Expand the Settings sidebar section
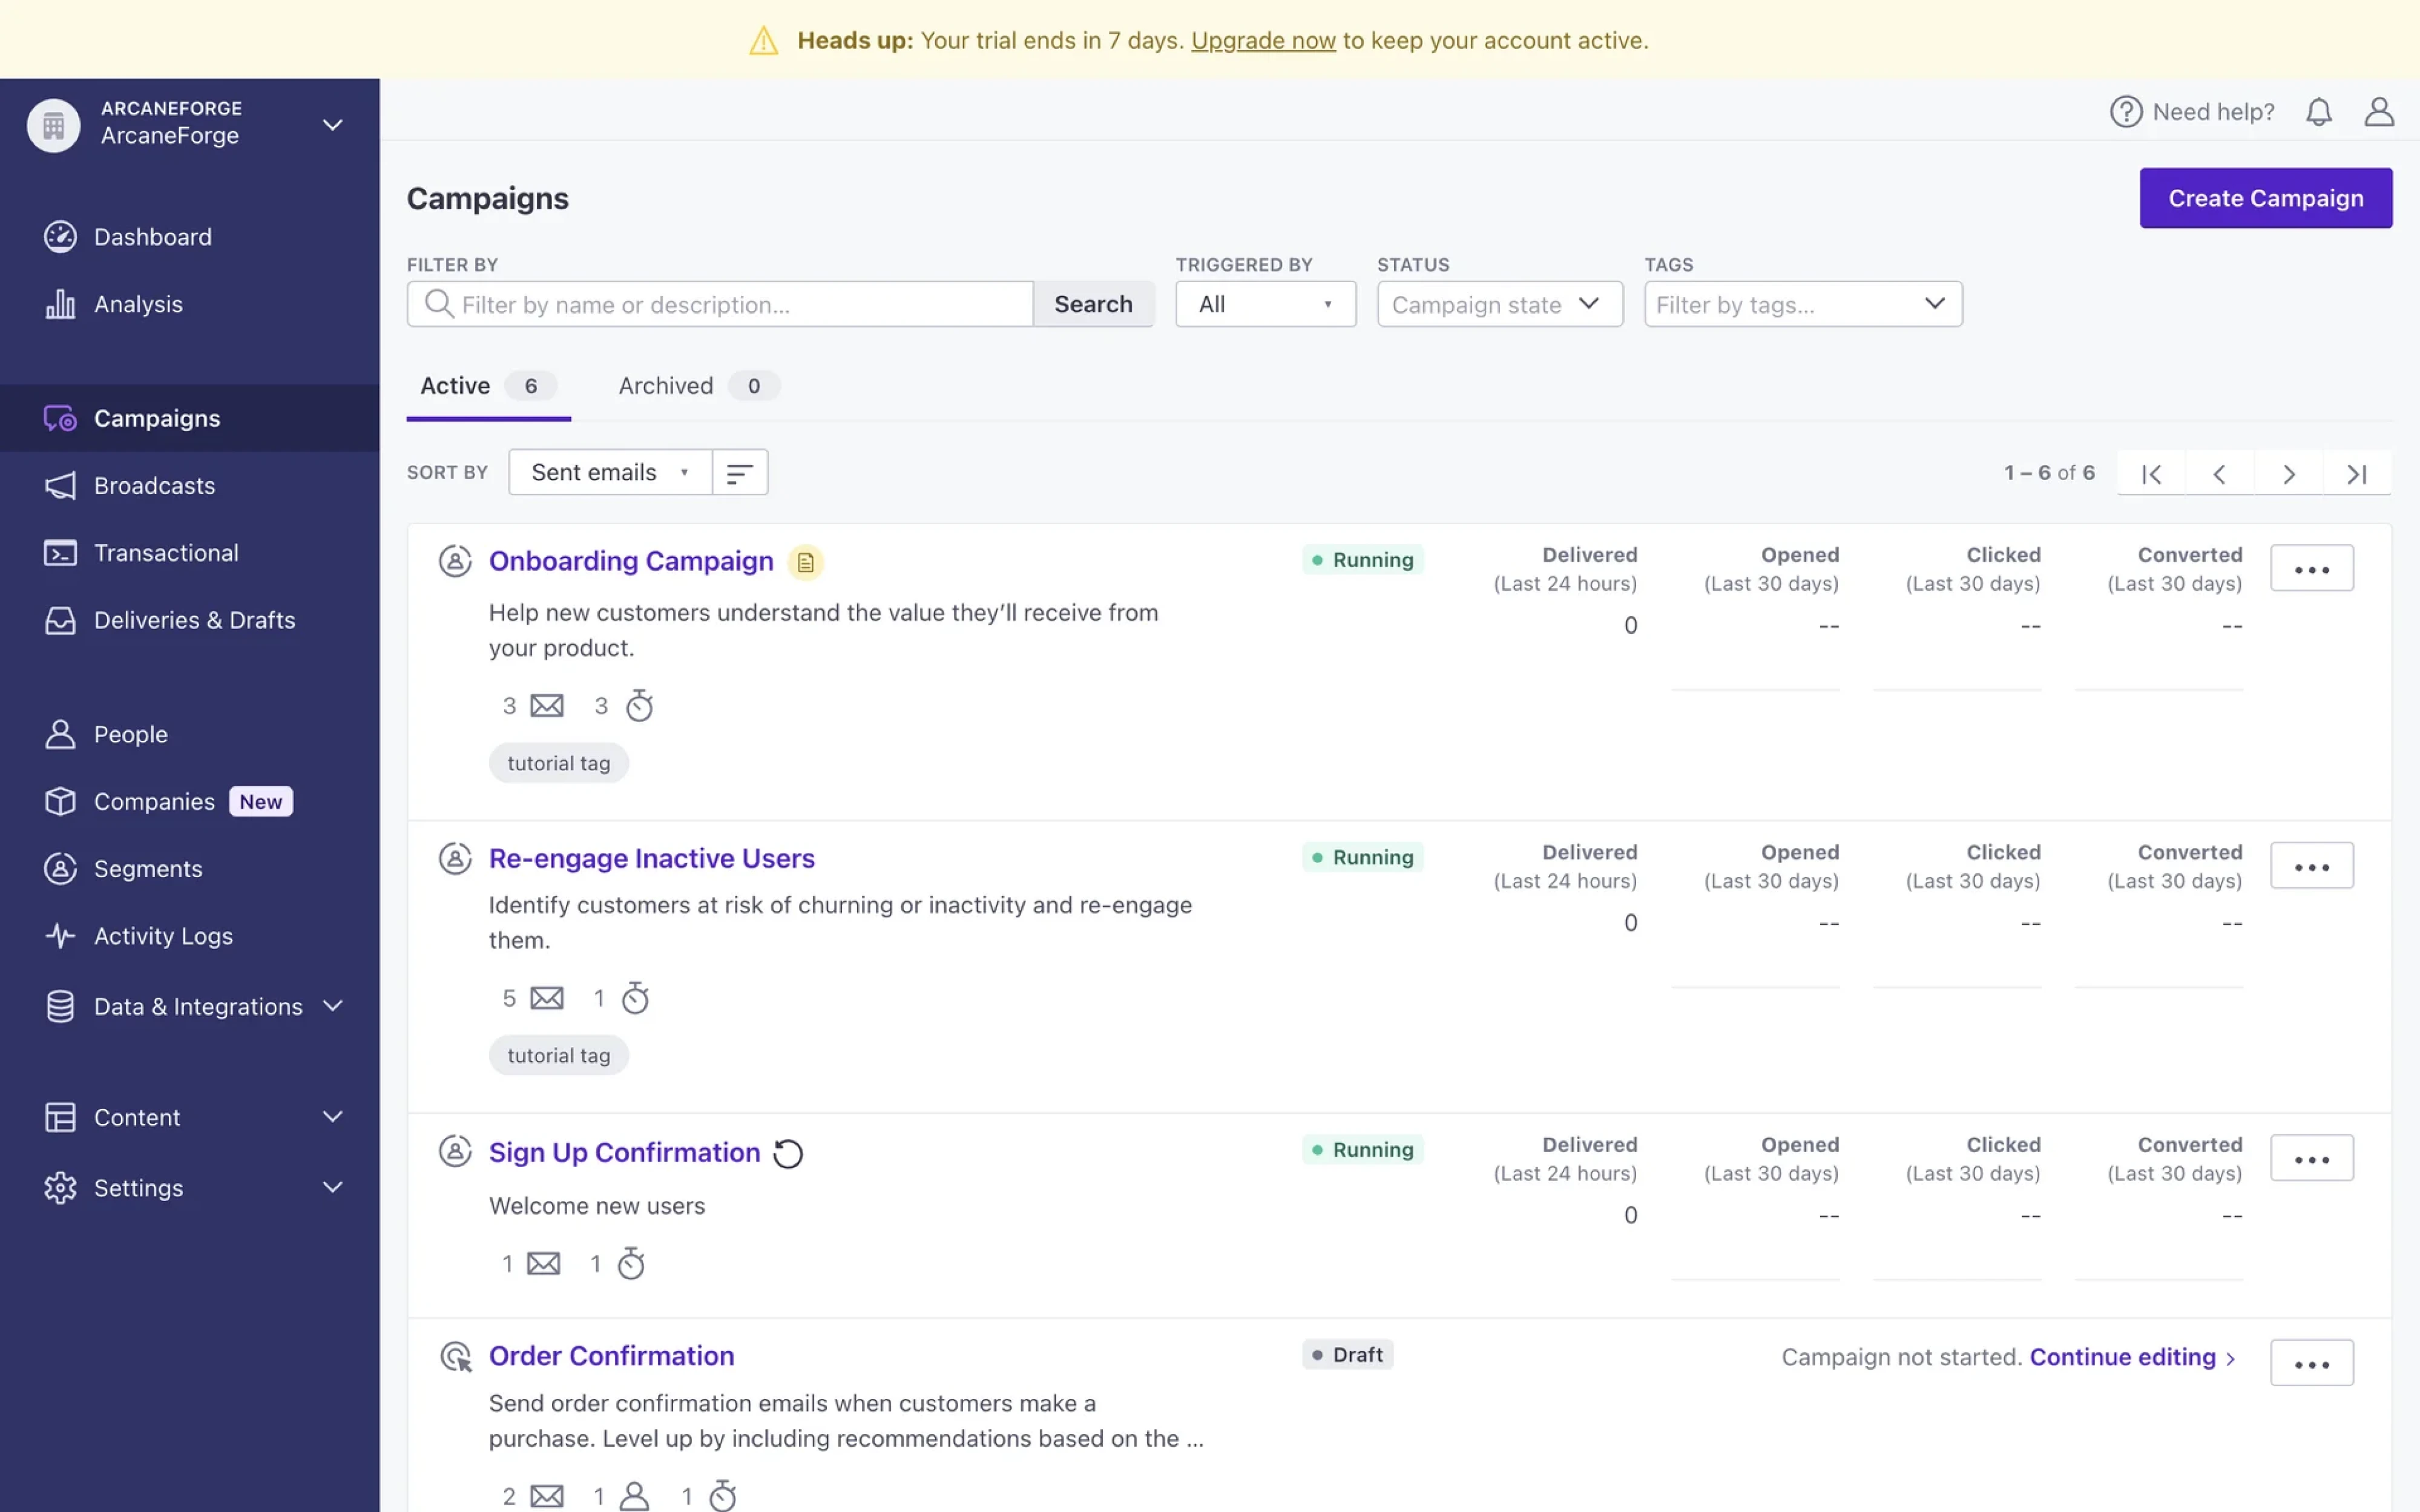 tap(333, 1187)
